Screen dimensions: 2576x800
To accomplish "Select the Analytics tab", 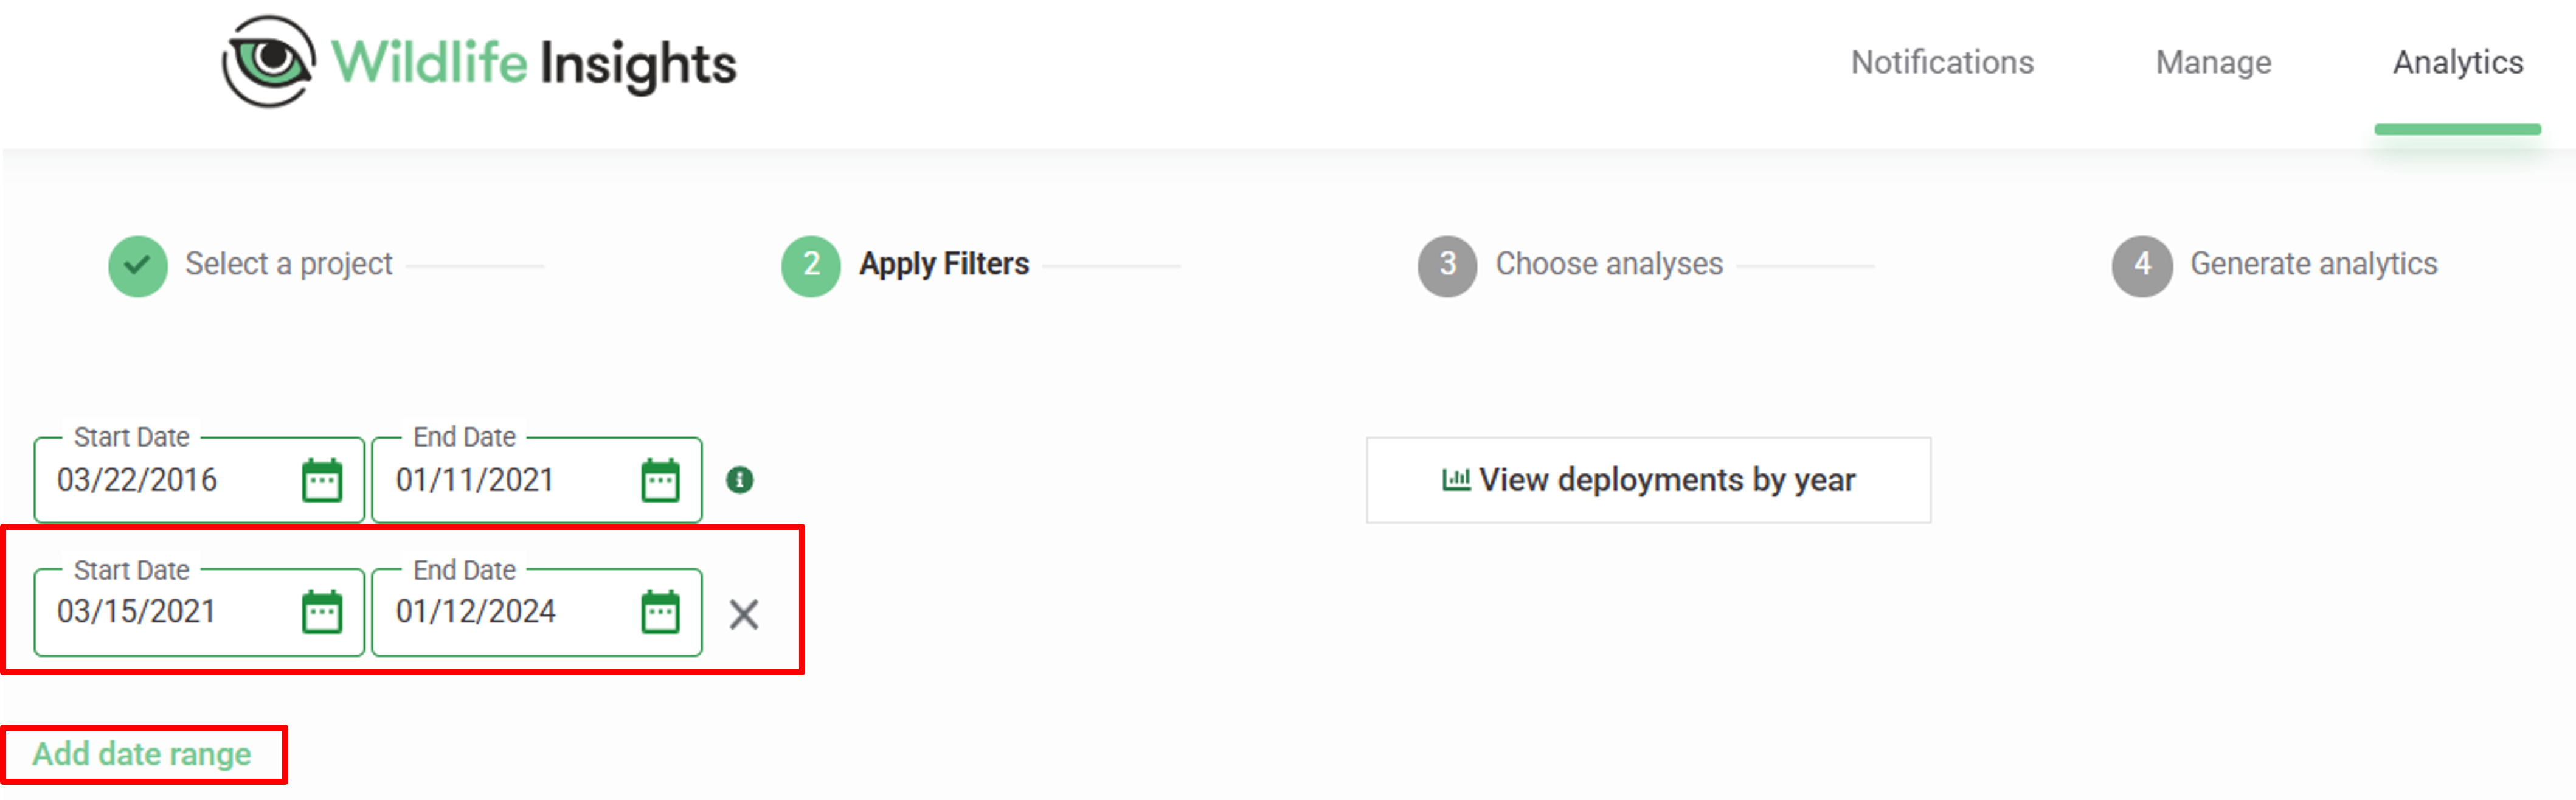I will point(2458,63).
